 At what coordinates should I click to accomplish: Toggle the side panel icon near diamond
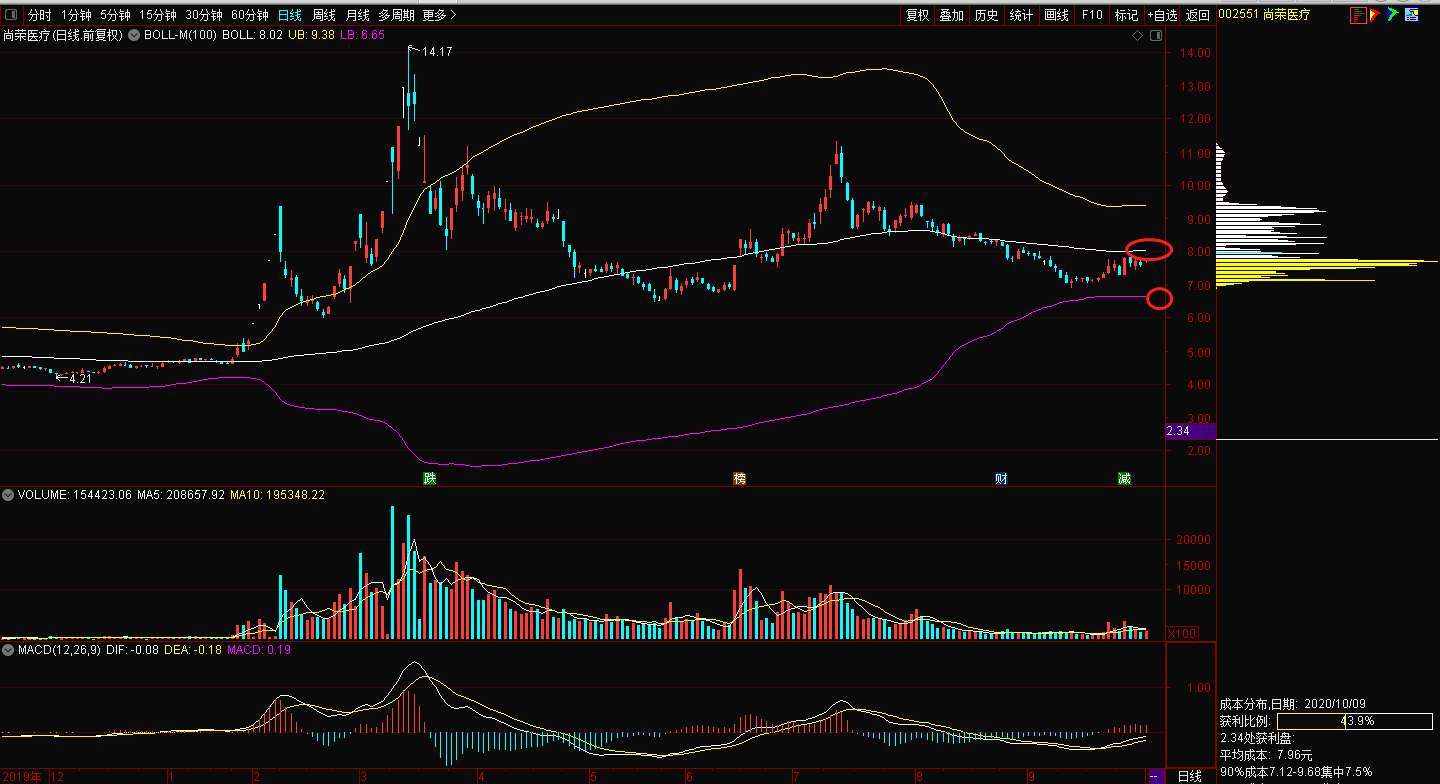[x=1156, y=35]
